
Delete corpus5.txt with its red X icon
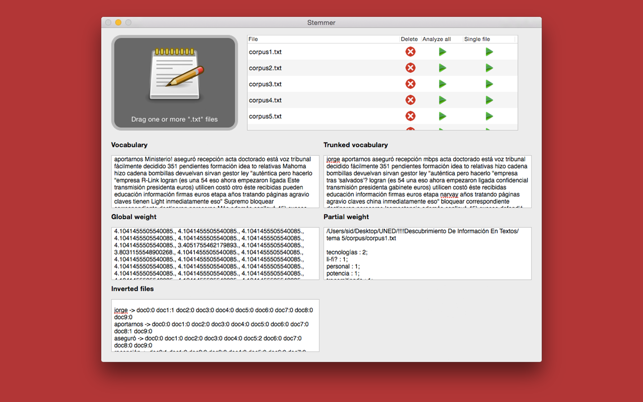coord(410,116)
